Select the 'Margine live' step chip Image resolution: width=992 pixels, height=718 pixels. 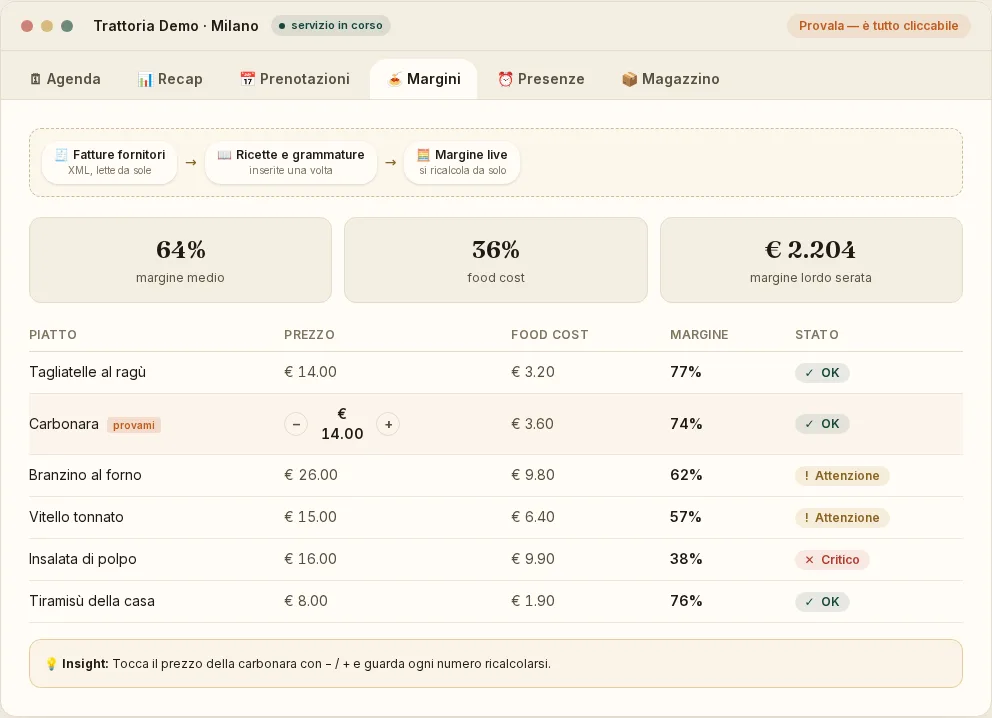462,163
